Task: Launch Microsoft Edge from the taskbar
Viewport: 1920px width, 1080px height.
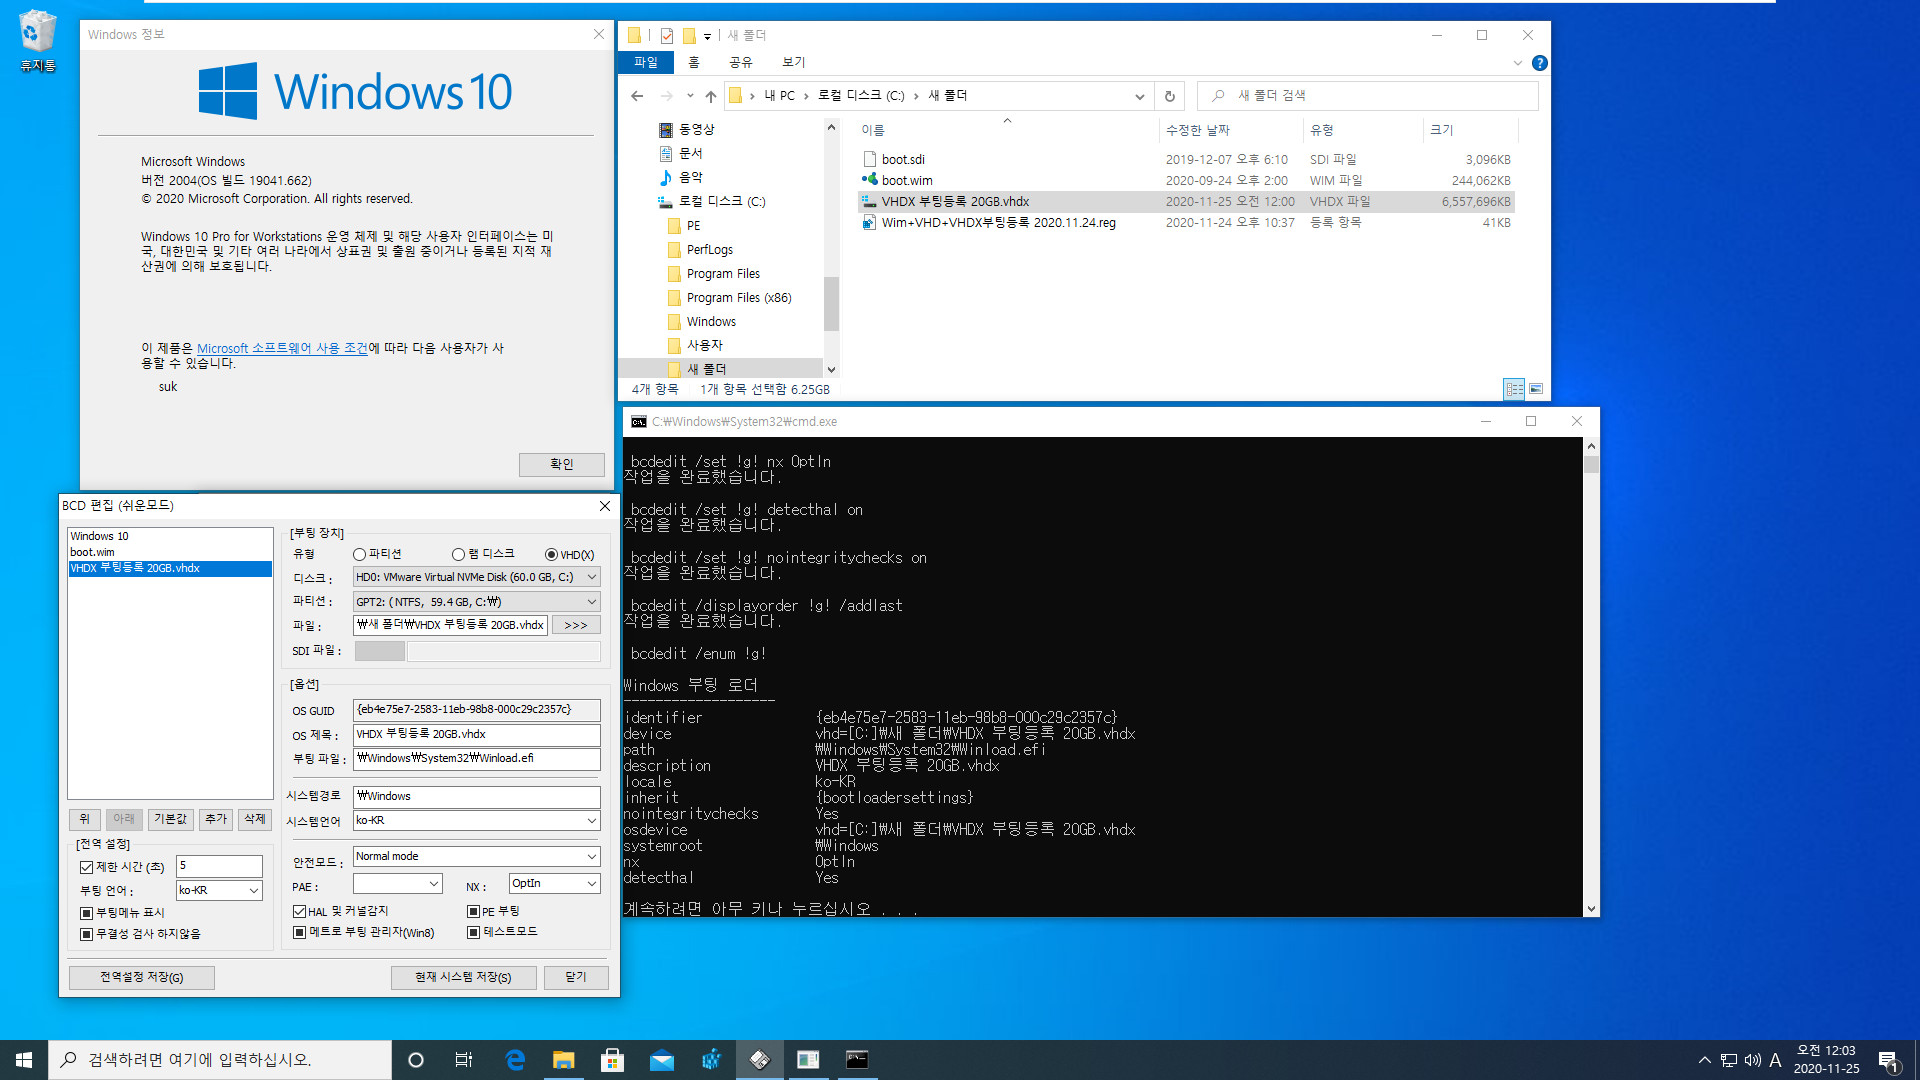Action: 515,1060
